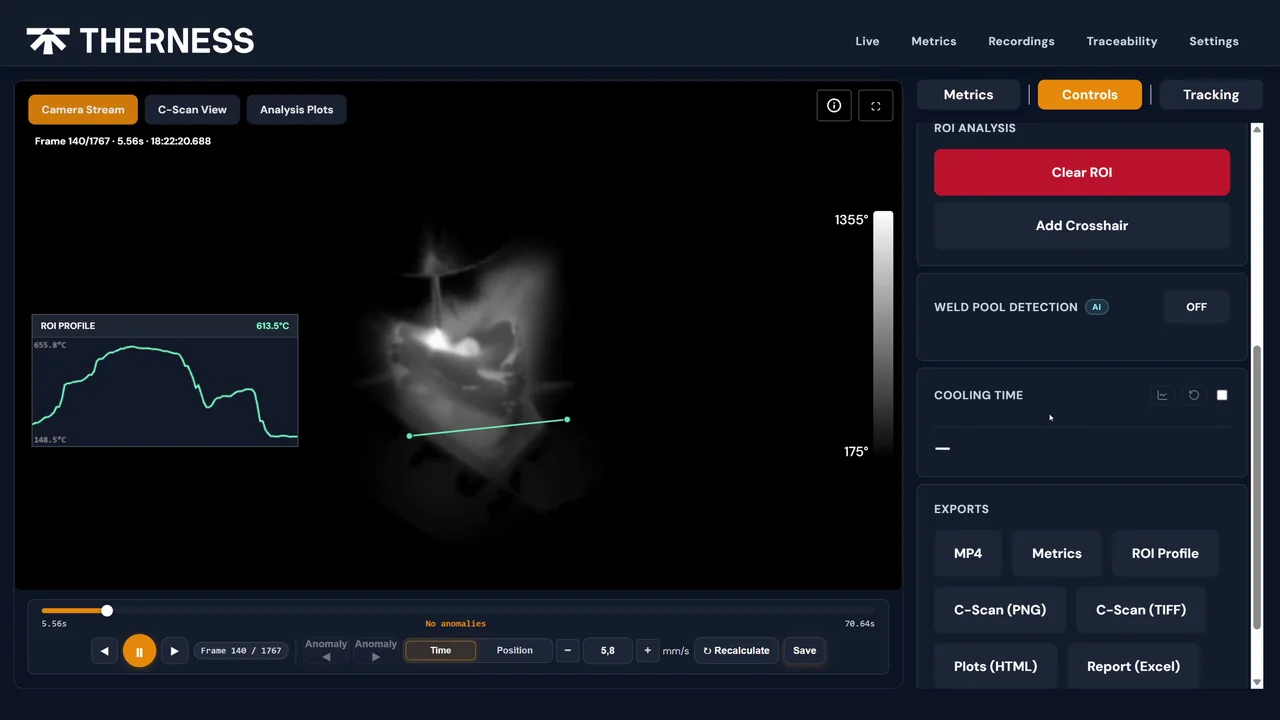Select the Position axis mode

coord(515,651)
